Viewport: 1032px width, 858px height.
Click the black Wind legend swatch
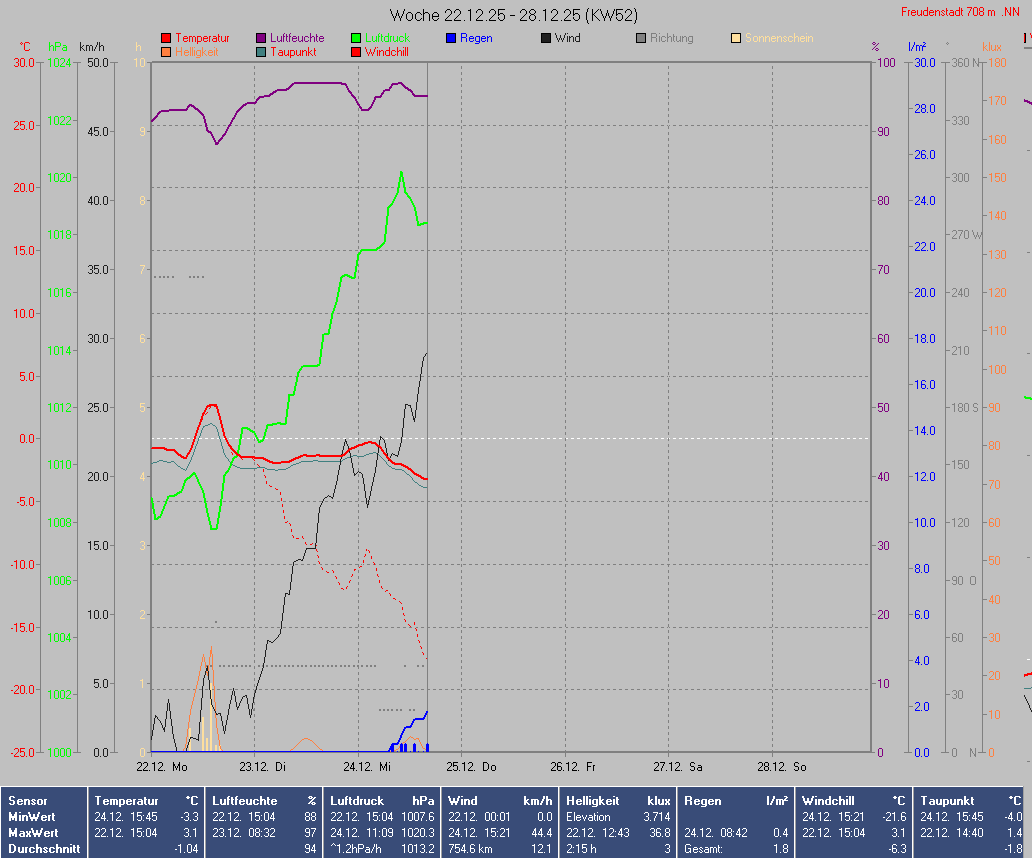546,39
